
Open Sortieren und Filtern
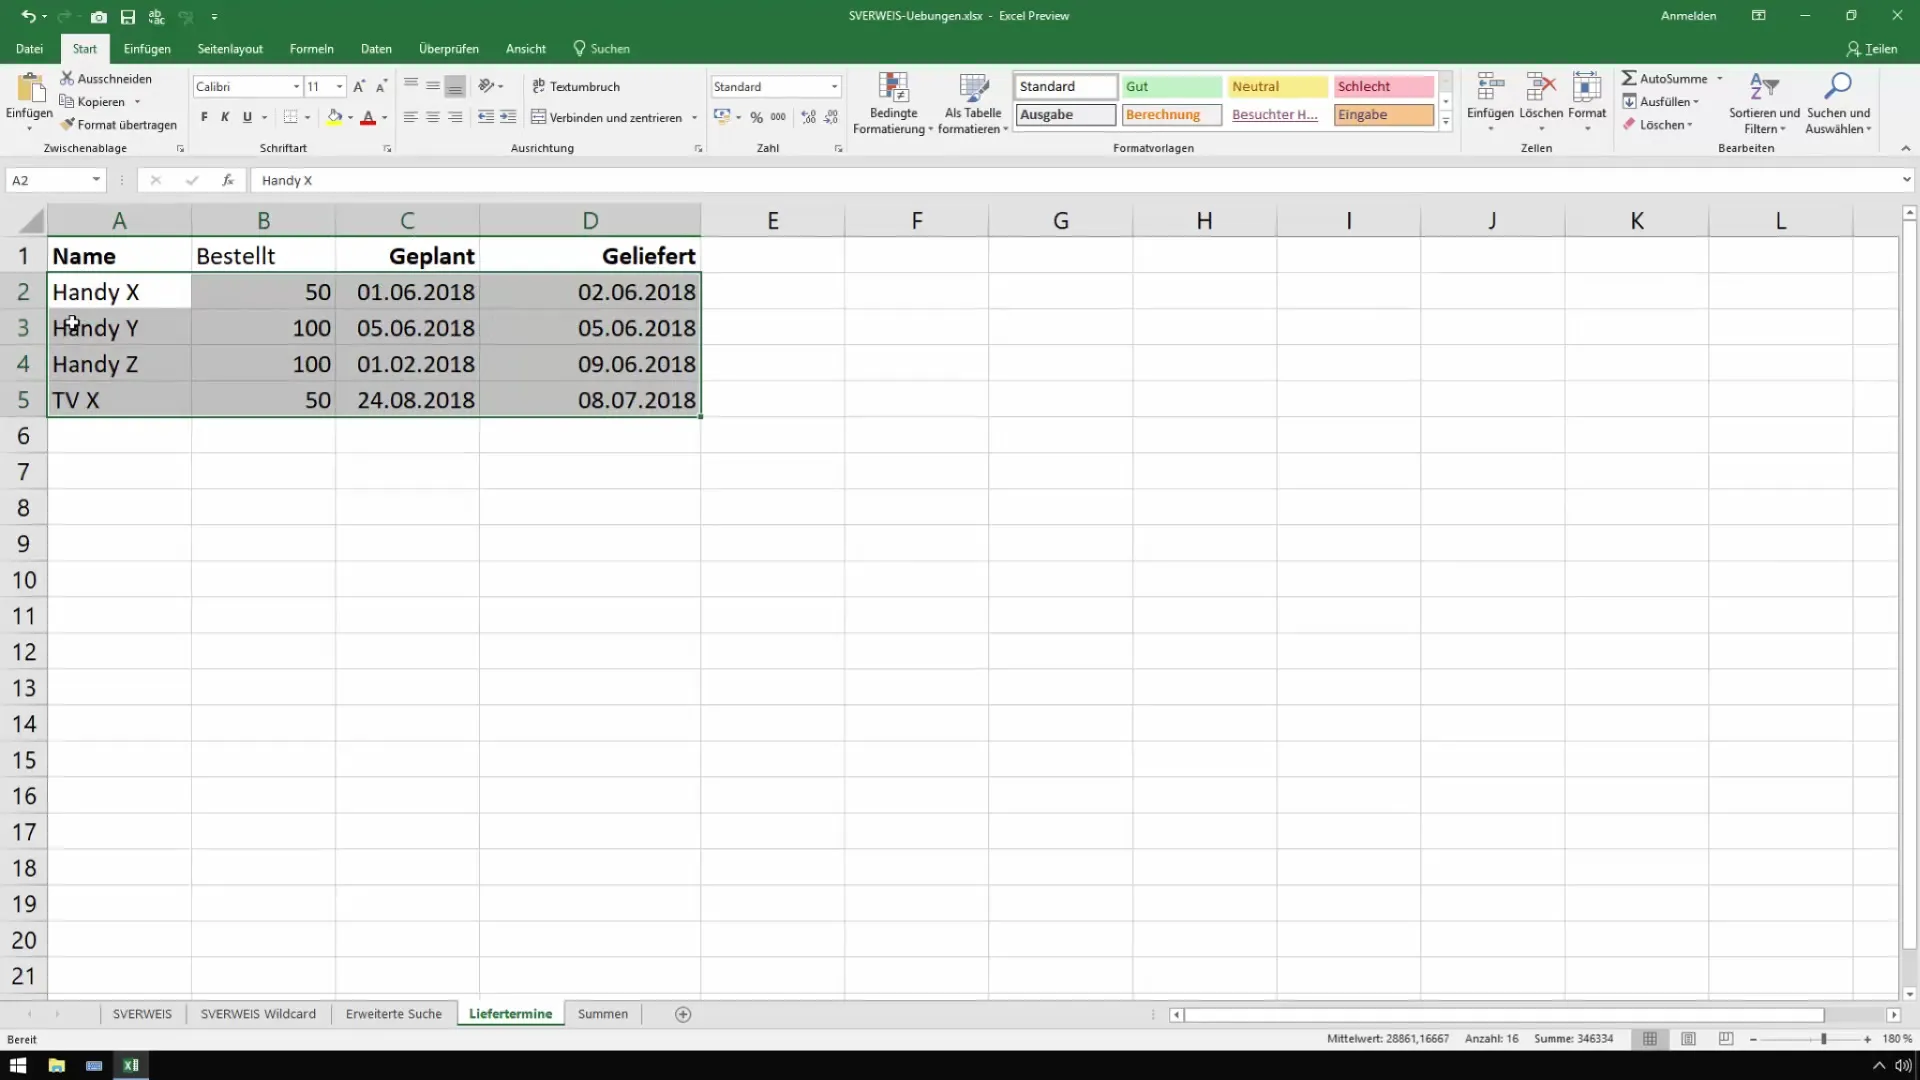[1764, 103]
